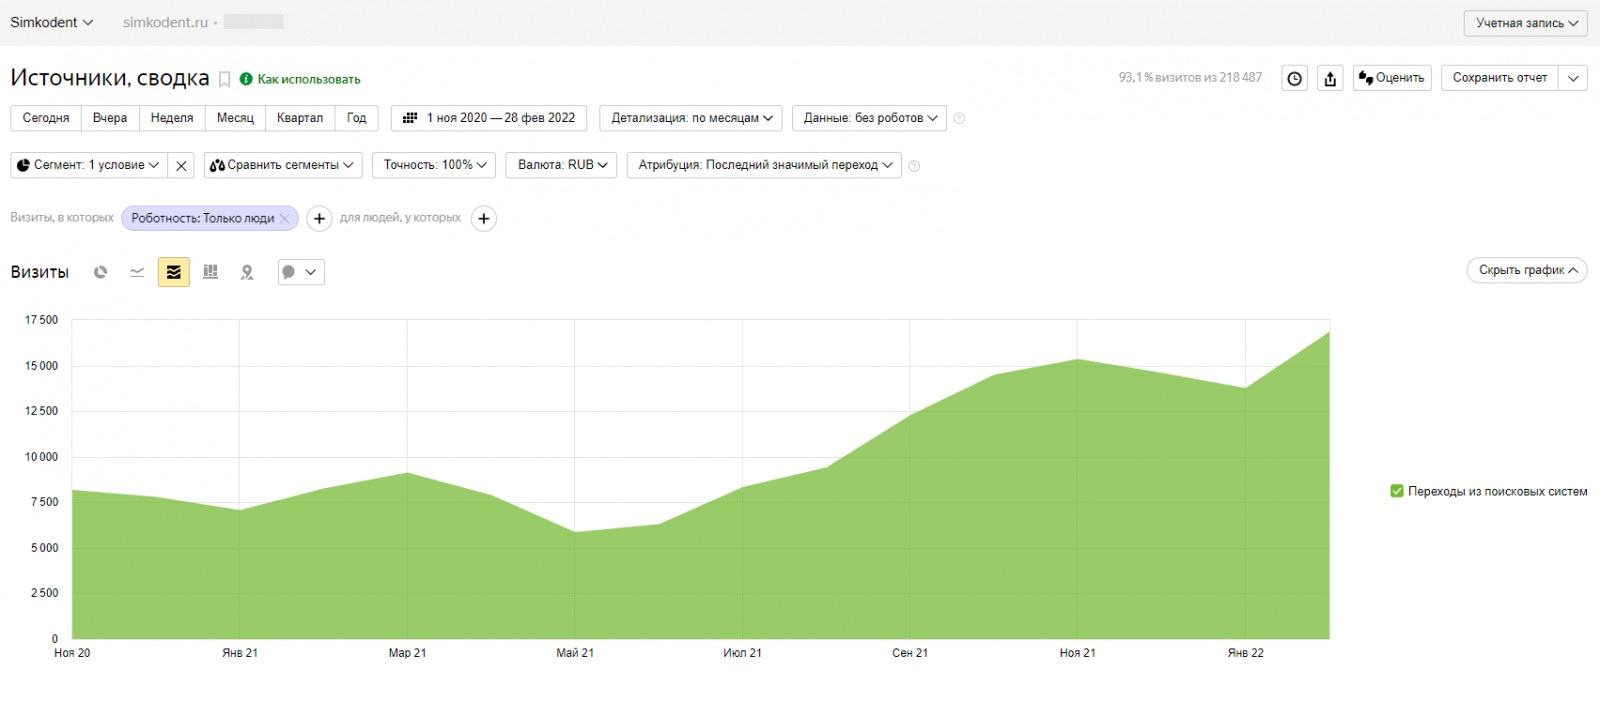
Task: Open the date range picker field
Action: coord(489,118)
